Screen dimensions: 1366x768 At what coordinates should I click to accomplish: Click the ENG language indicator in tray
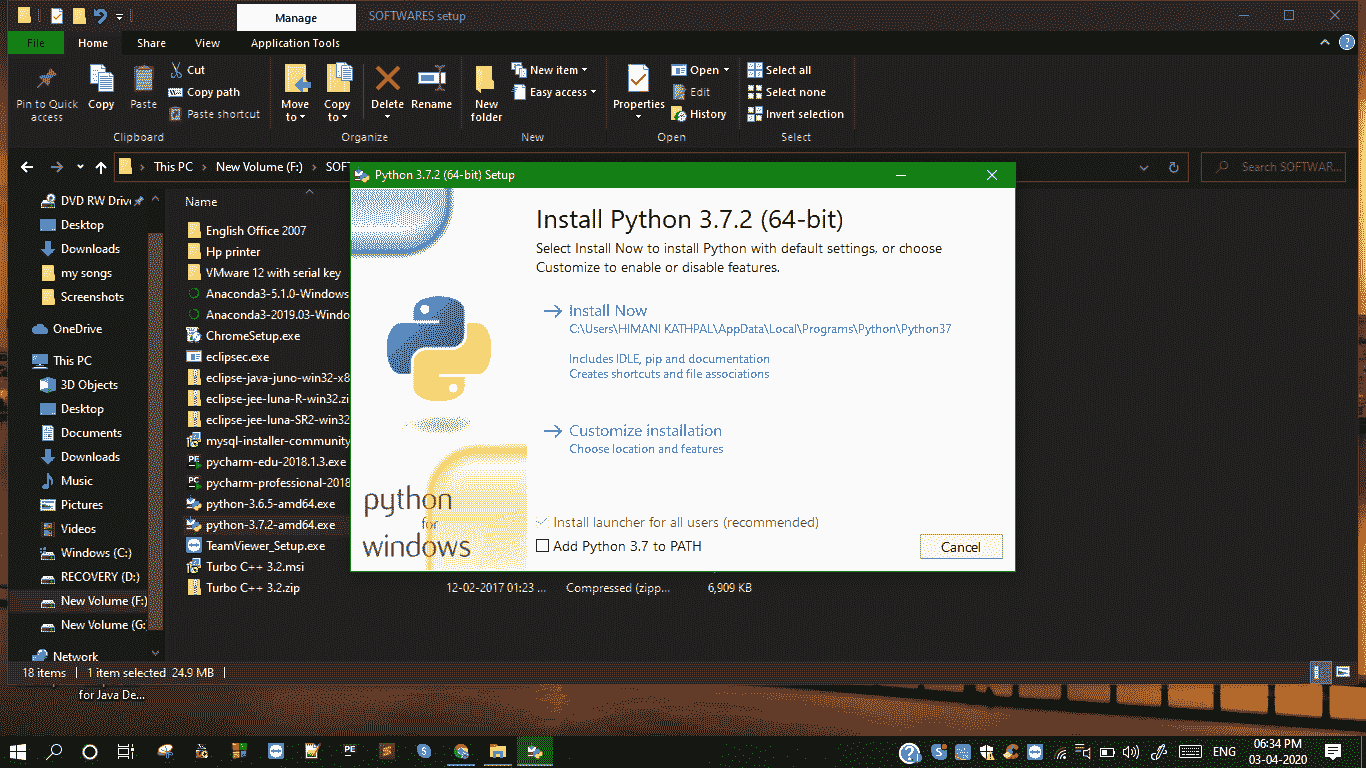[1224, 751]
